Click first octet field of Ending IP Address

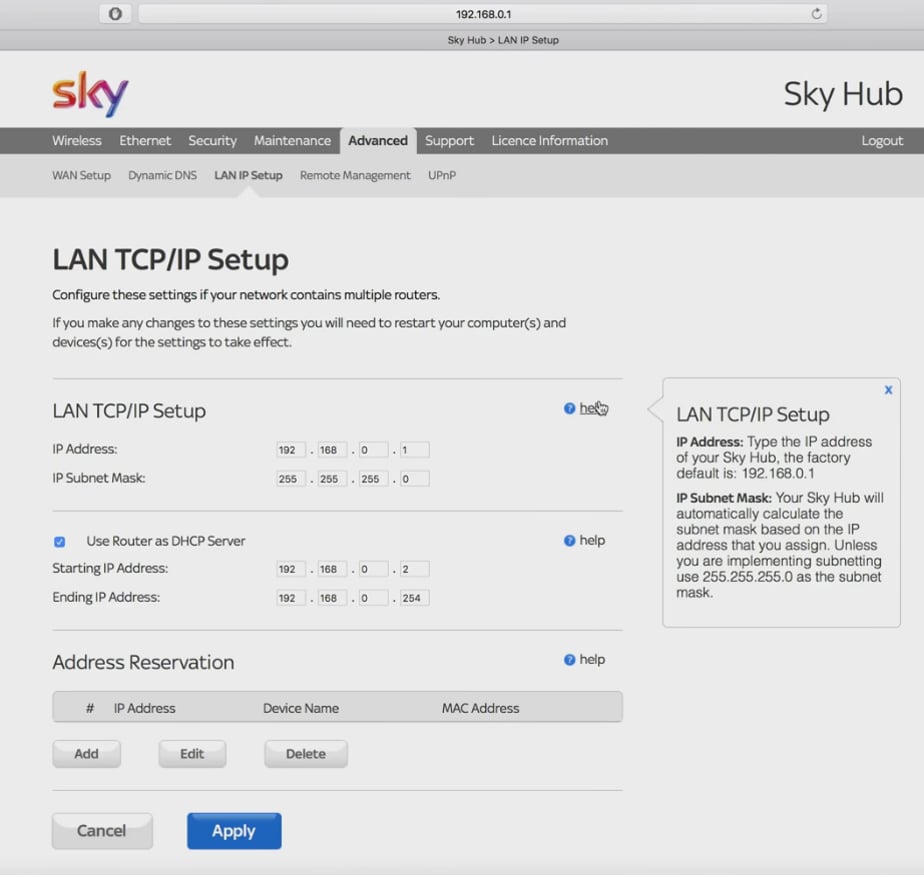(291, 598)
